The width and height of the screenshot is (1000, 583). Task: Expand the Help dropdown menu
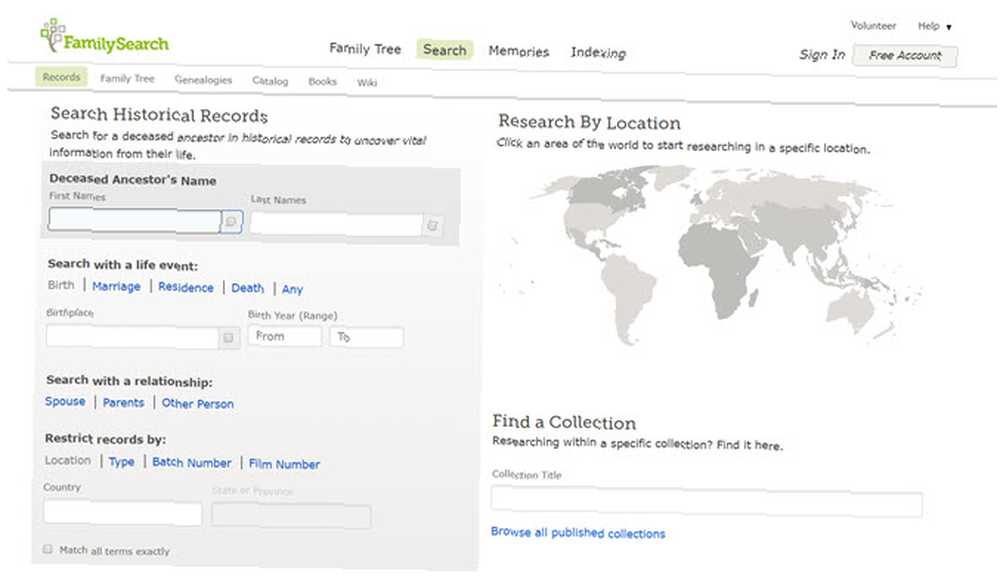click(934, 26)
